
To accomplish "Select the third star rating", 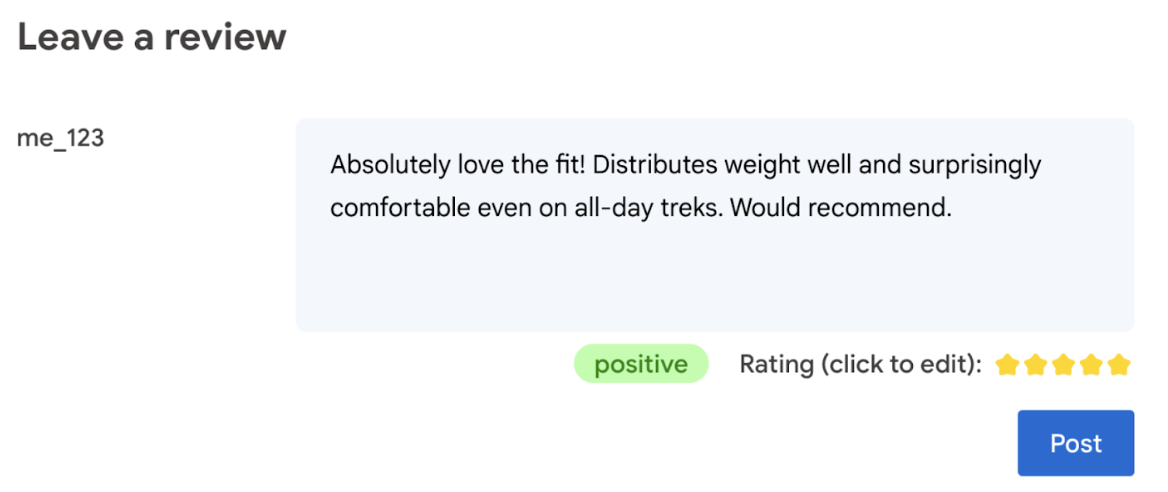I will [1063, 365].
